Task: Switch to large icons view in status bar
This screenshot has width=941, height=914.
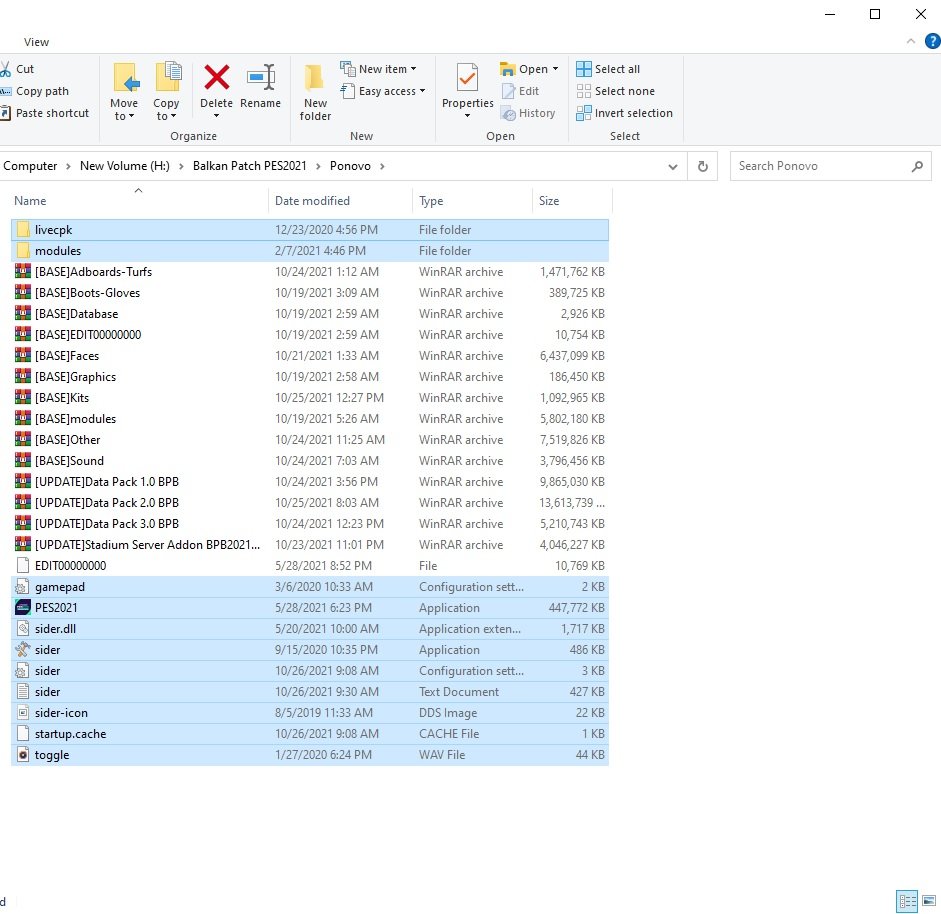Action: point(929,901)
